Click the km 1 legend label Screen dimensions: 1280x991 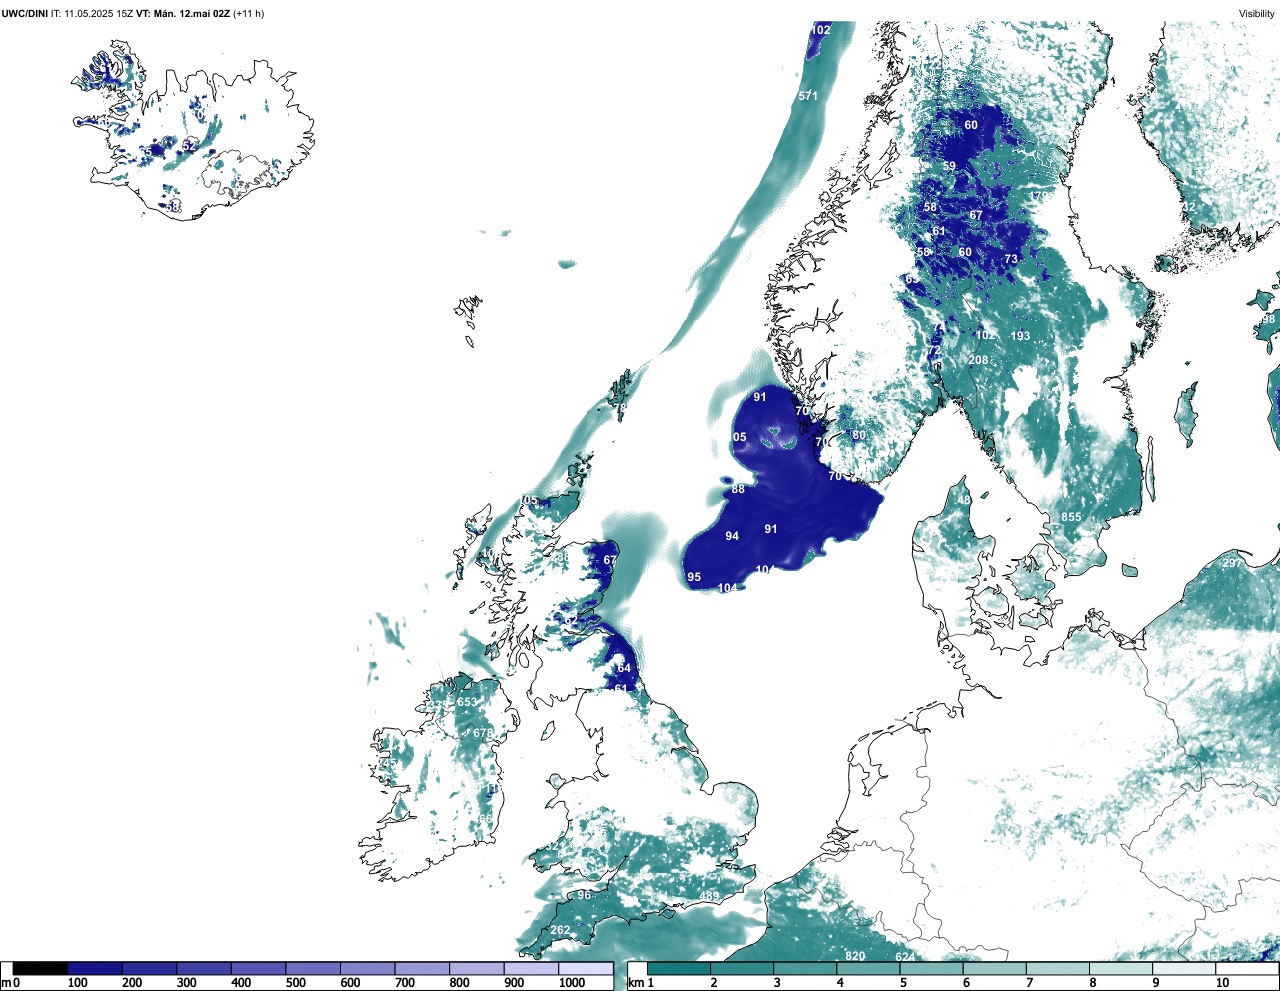[x=640, y=983]
